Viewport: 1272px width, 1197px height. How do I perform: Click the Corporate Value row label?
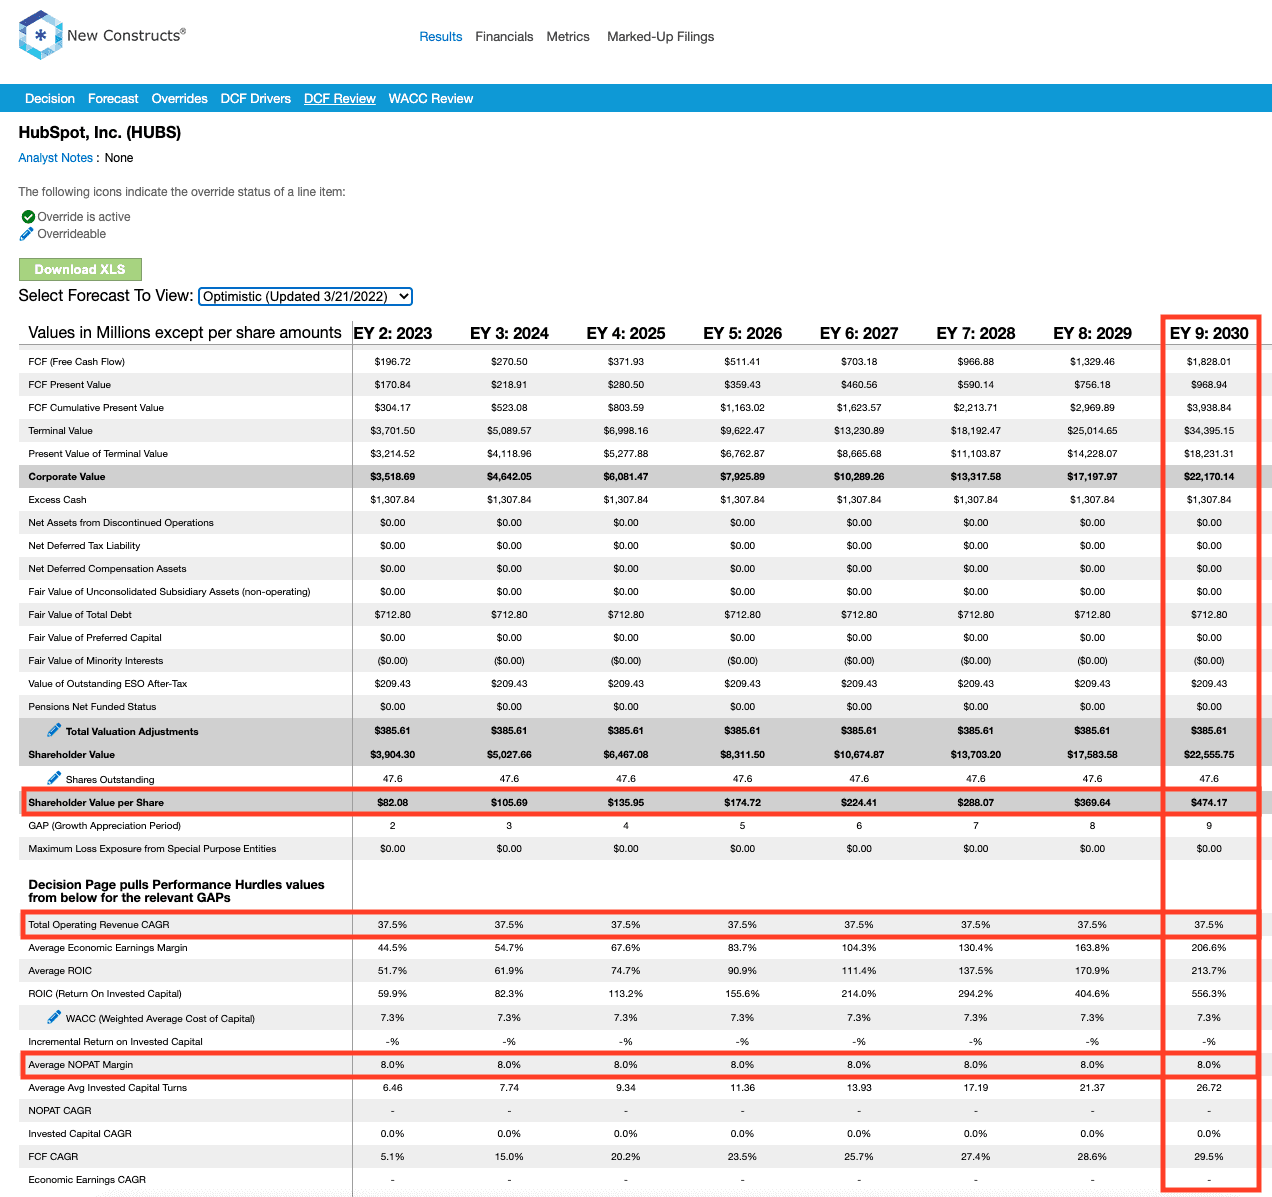pyautogui.click(x=67, y=477)
